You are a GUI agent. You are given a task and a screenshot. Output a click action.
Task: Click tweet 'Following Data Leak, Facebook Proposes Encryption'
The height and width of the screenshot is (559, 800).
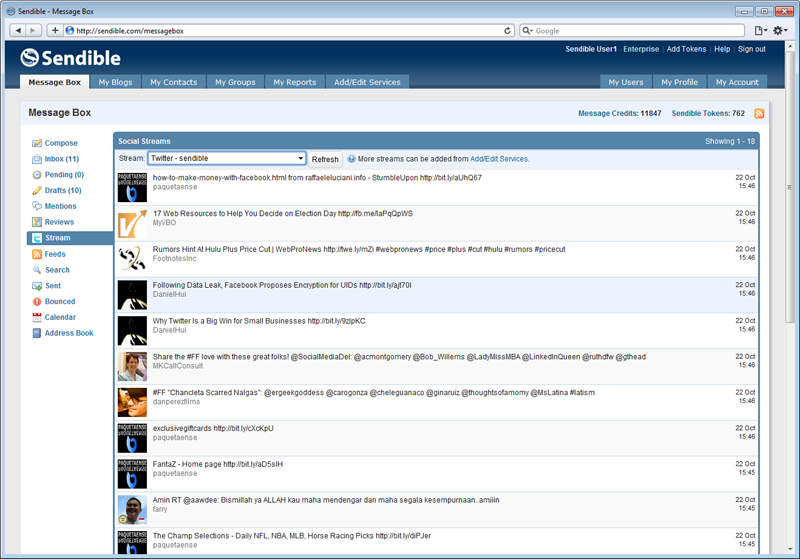[282, 285]
